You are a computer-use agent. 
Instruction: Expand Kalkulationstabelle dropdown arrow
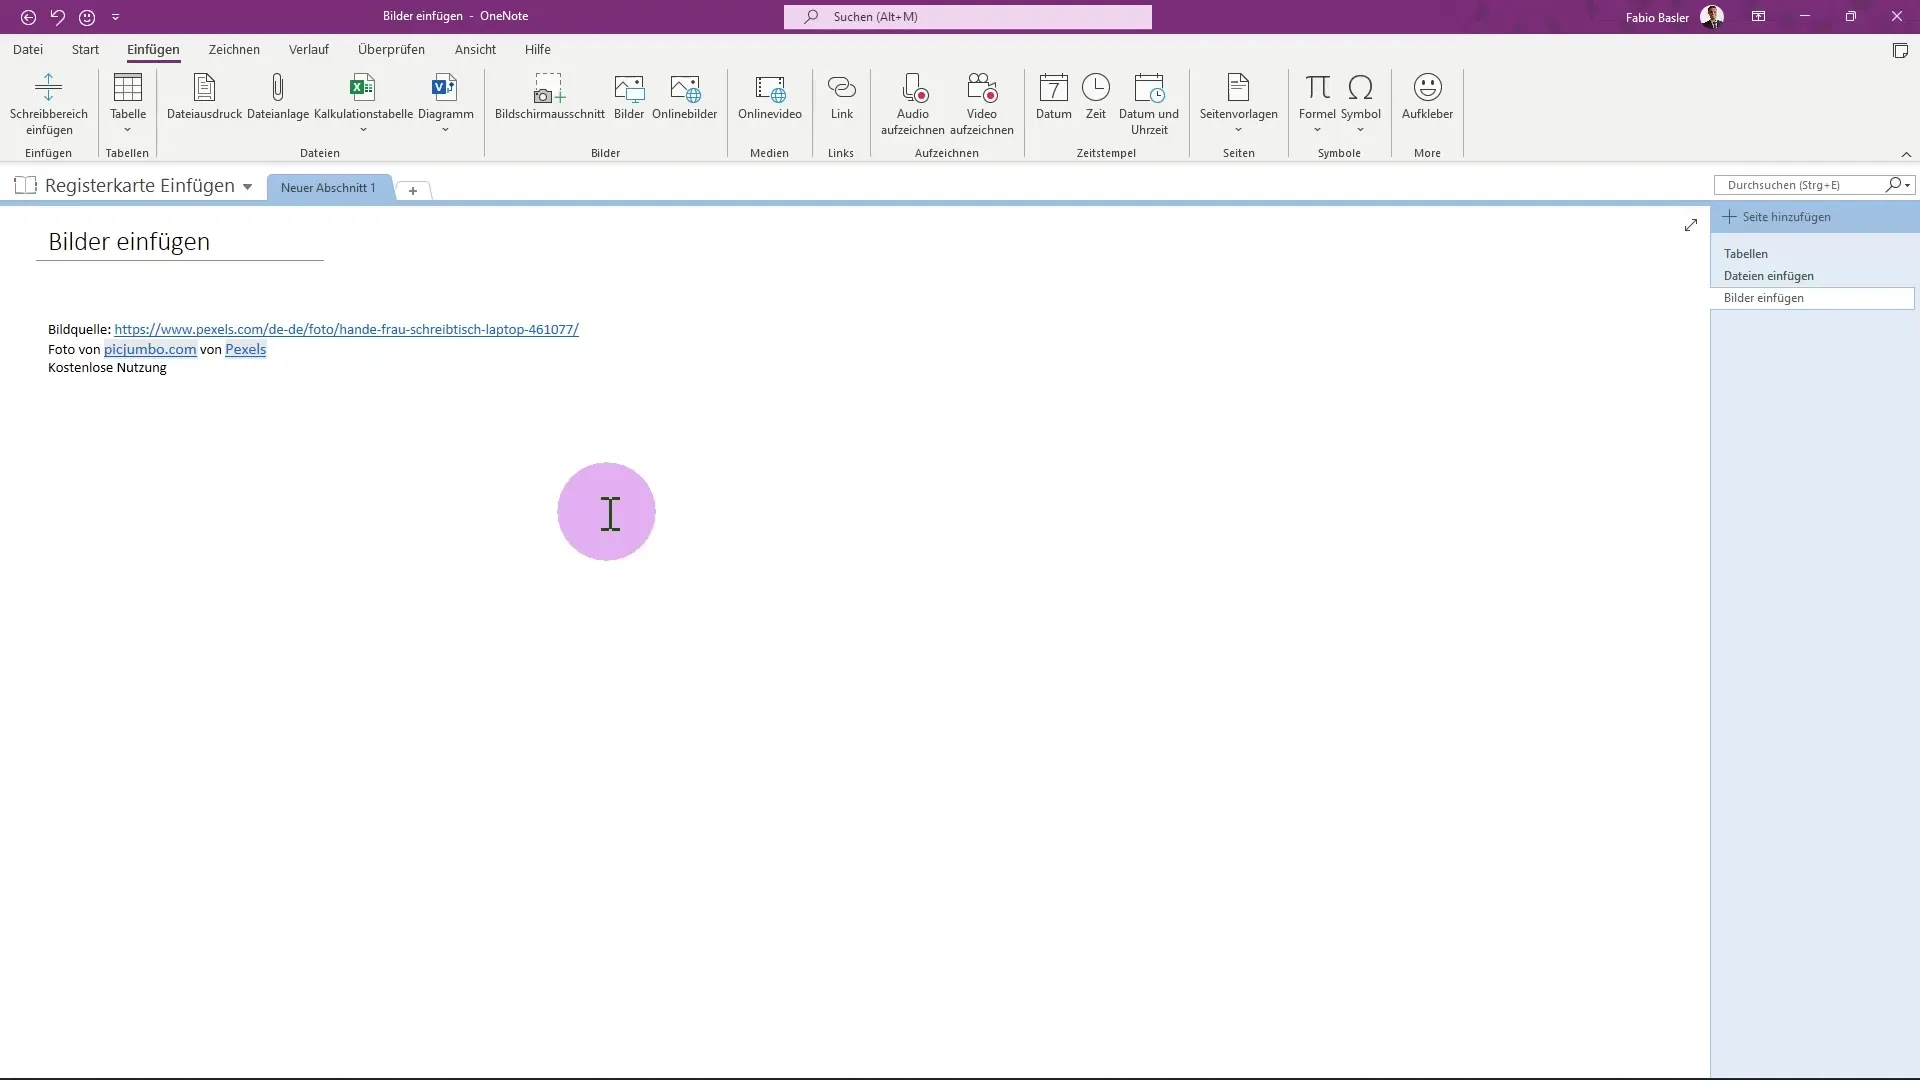(363, 130)
